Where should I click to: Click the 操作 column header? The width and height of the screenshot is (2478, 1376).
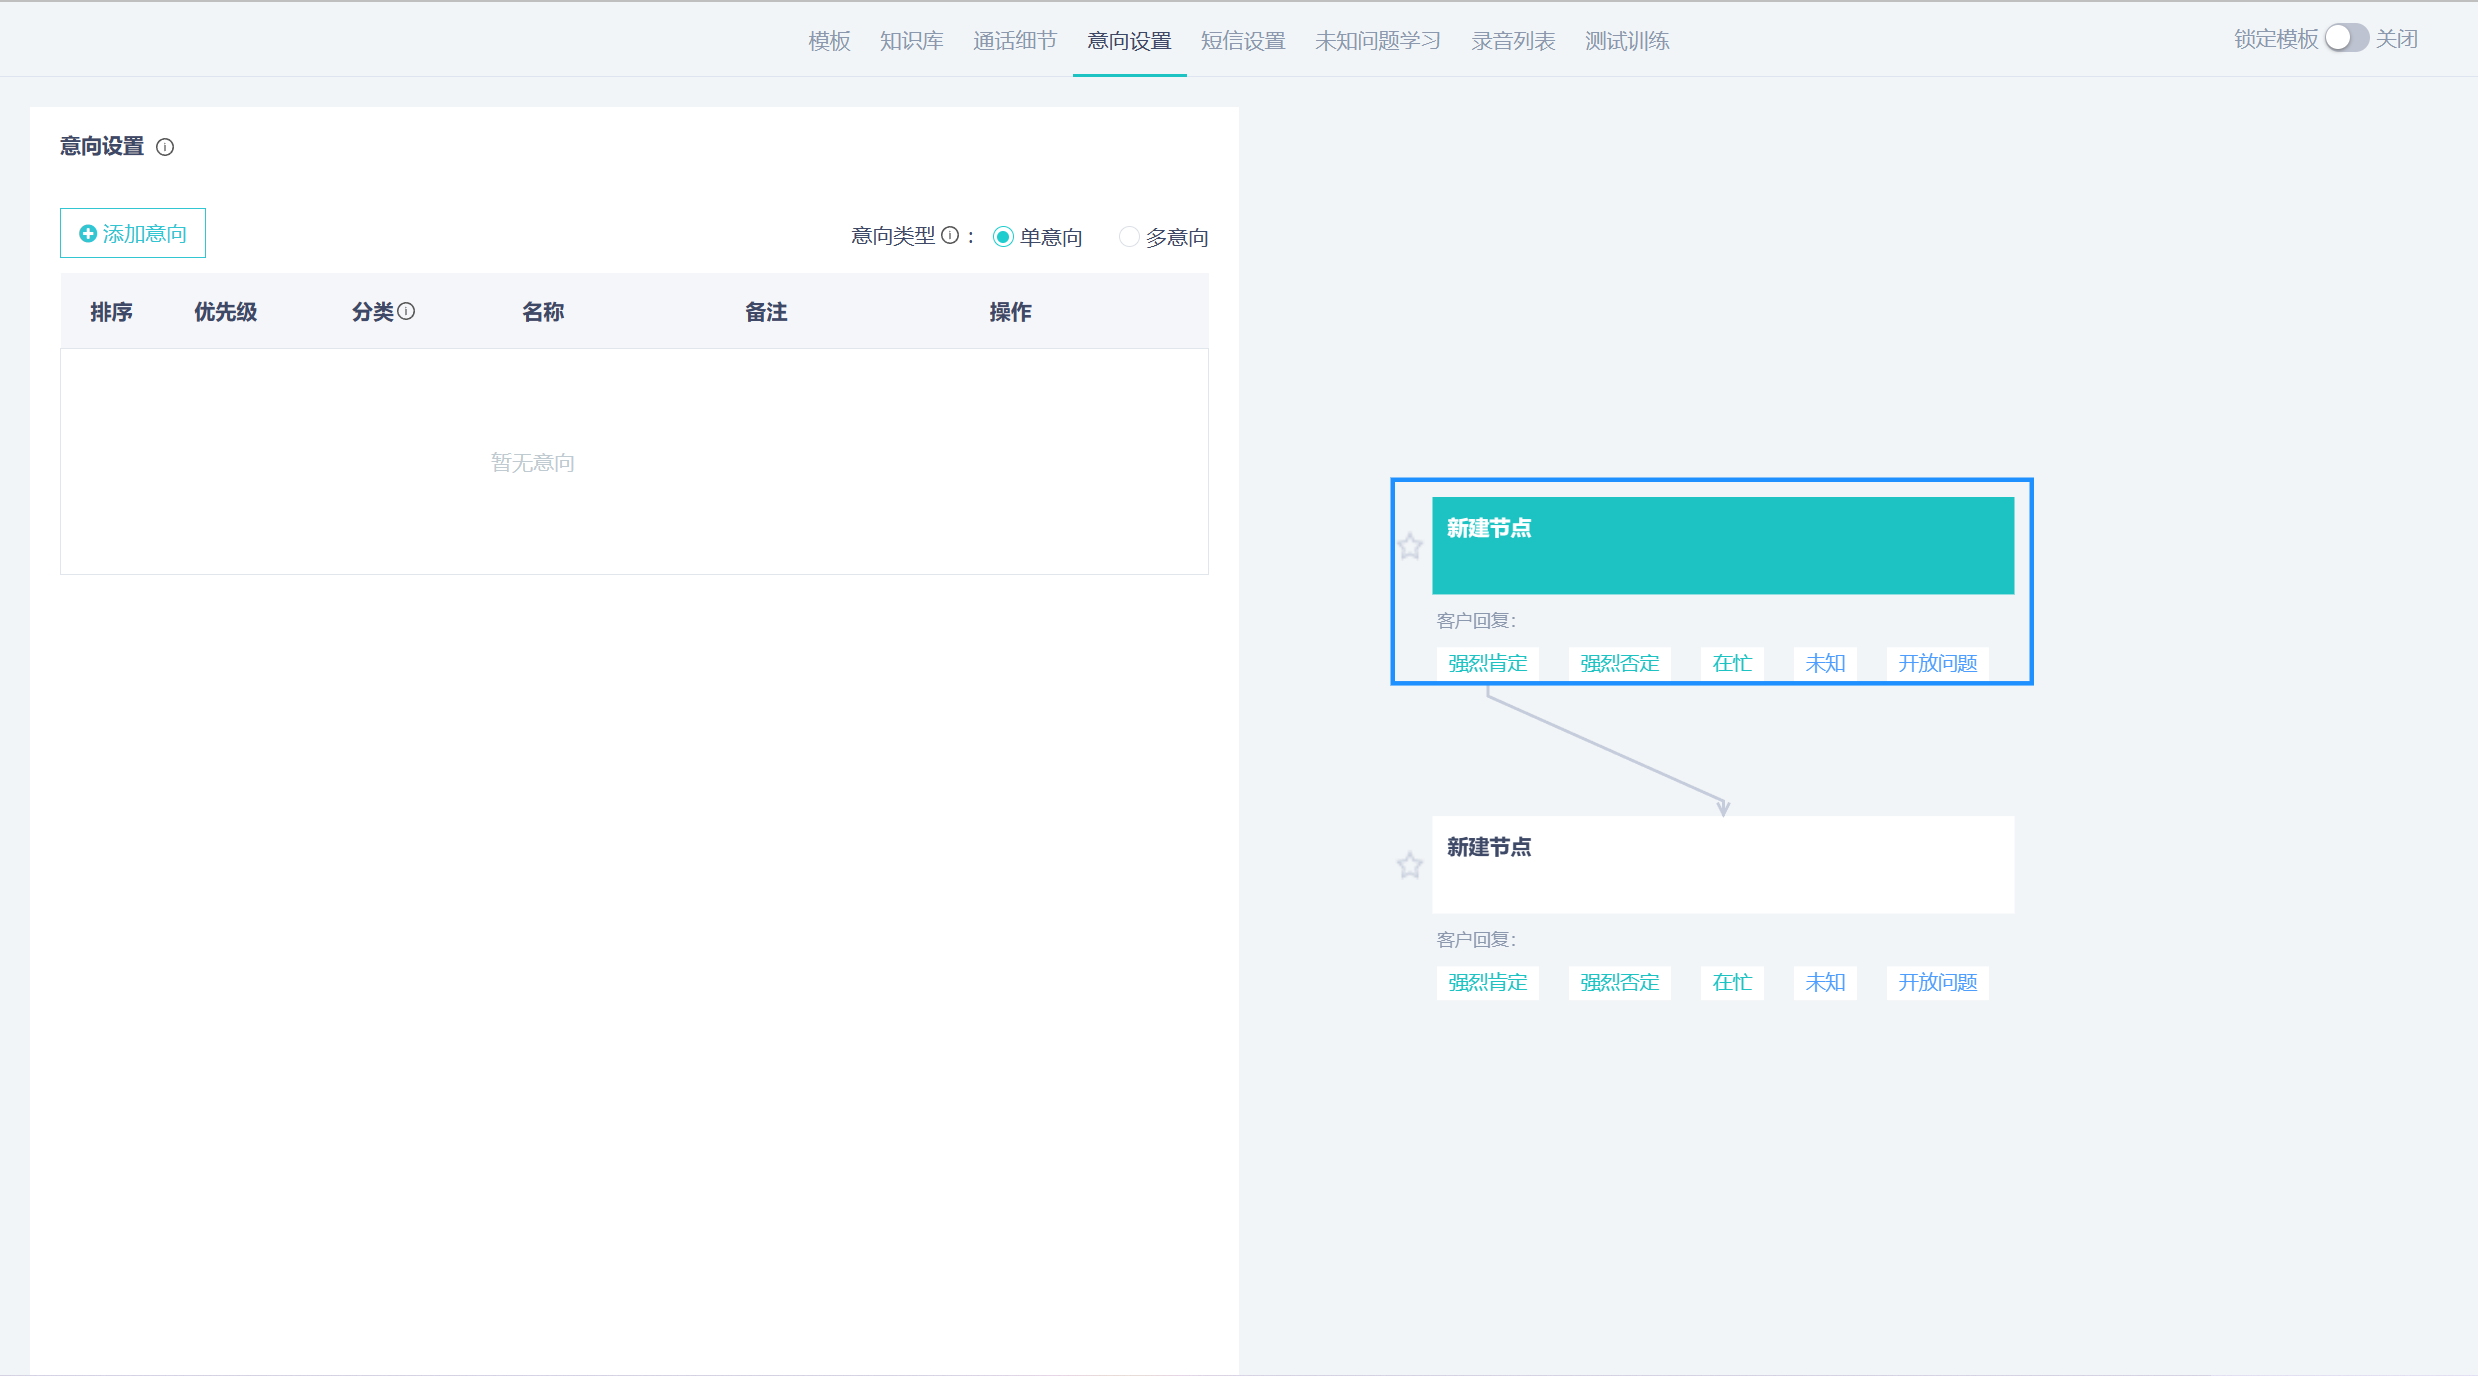[x=1010, y=312]
